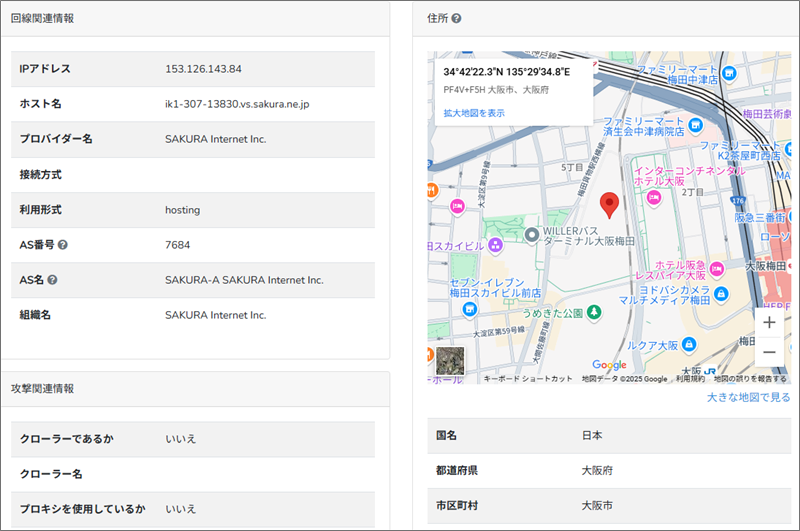800x531 pixels.
Task: Click the プロキシを使用しているか row label
Action: point(83,509)
